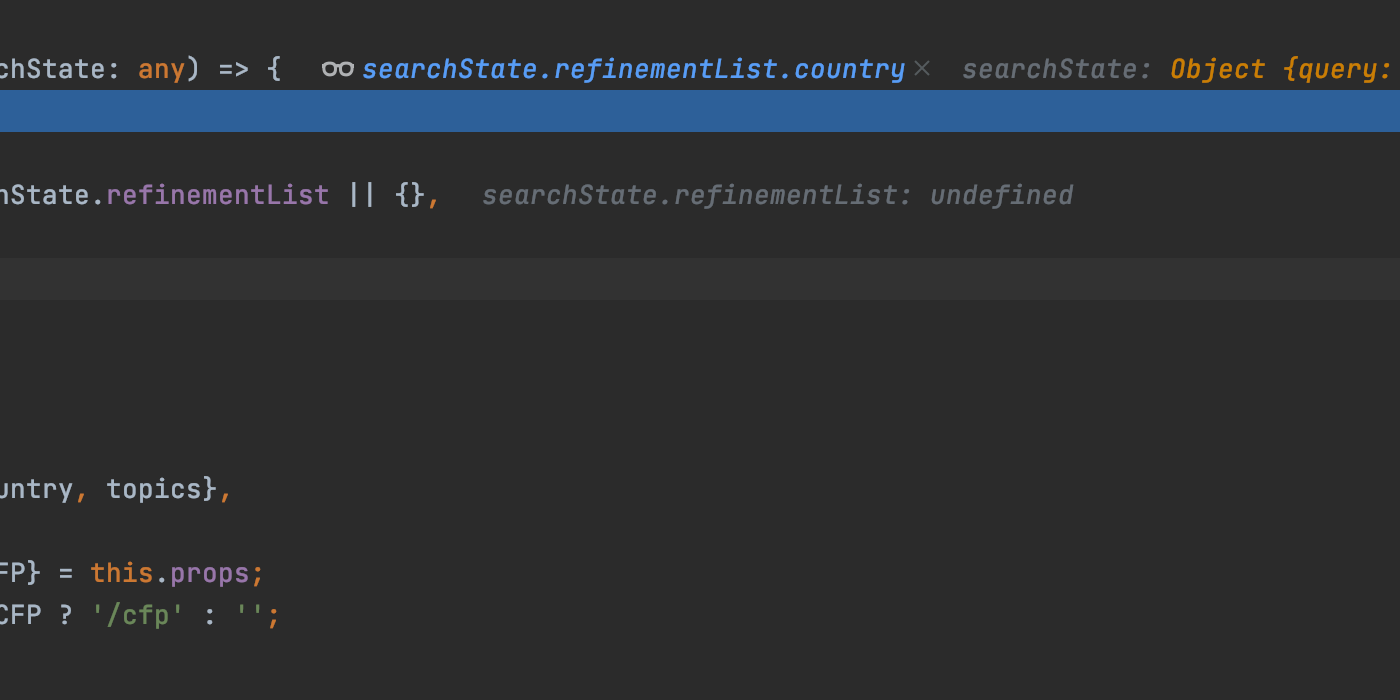Click the refinementList property in code

pos(217,194)
